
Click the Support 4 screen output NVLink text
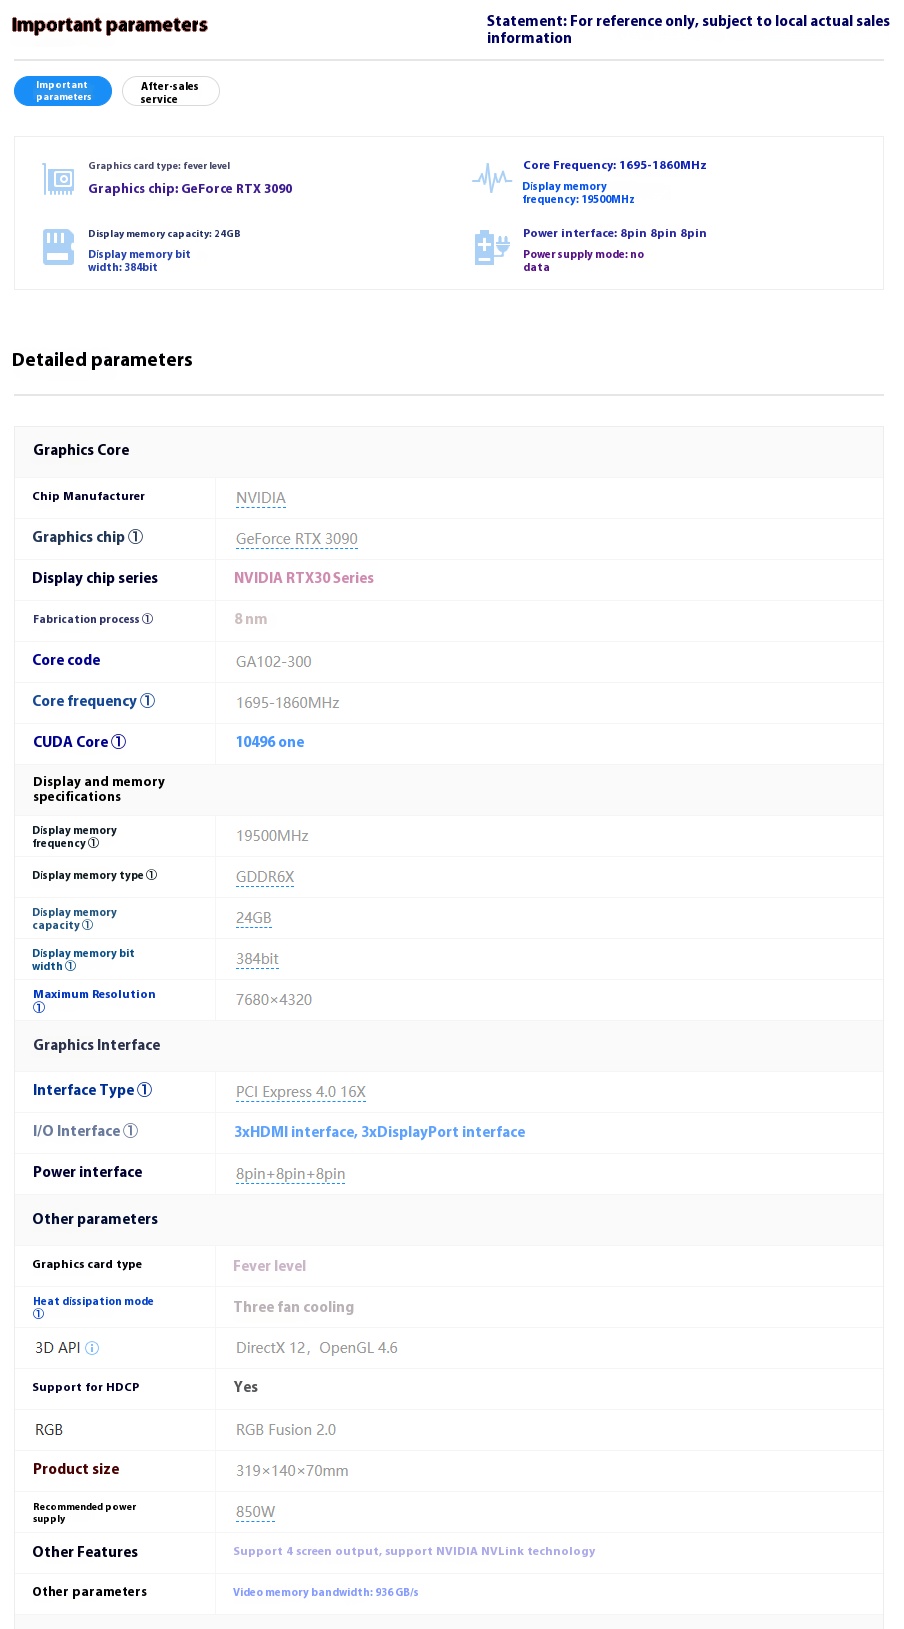tap(414, 1551)
